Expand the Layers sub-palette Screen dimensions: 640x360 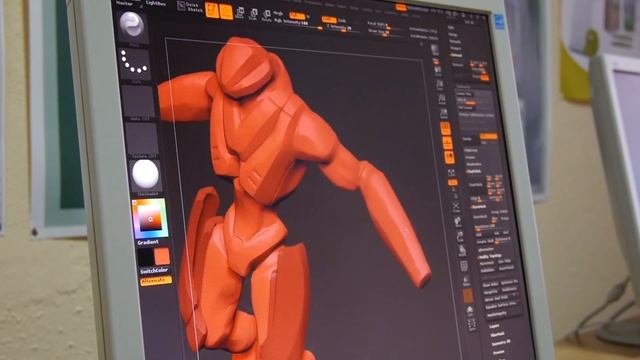click(494, 327)
